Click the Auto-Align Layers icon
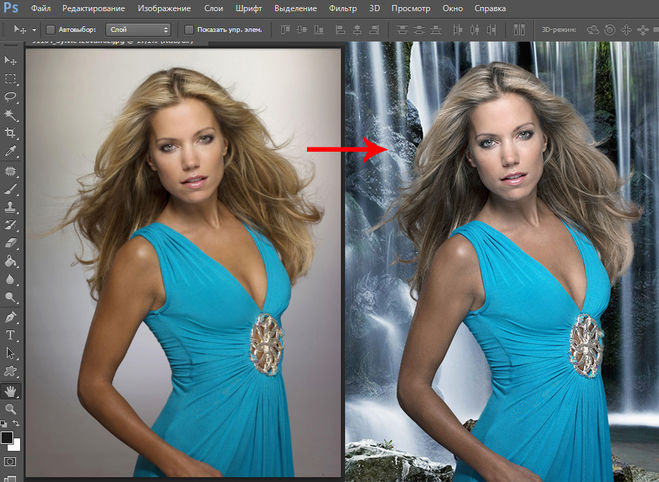This screenshot has height=482, width=659. [x=519, y=30]
